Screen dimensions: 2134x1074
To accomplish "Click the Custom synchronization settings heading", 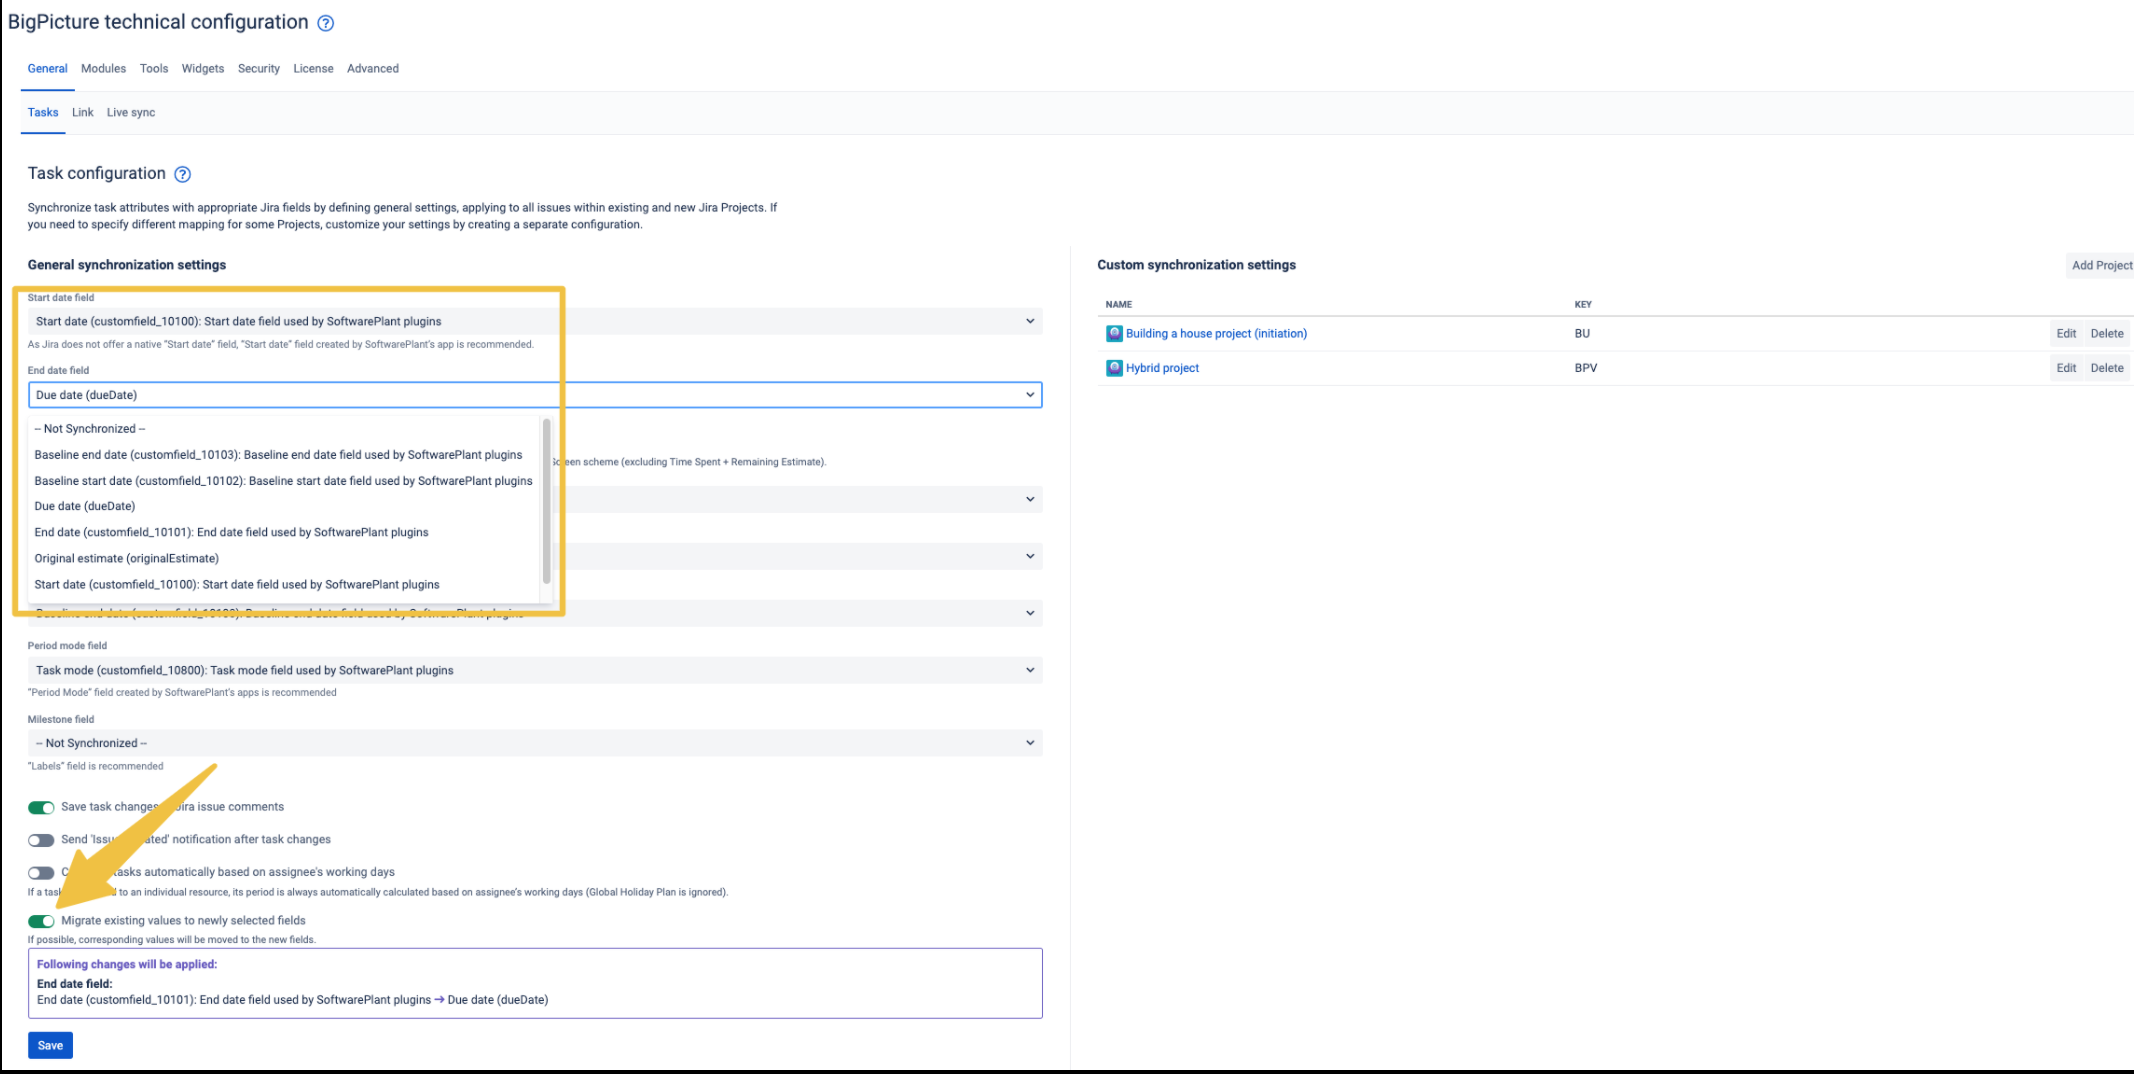I will coord(1196,265).
